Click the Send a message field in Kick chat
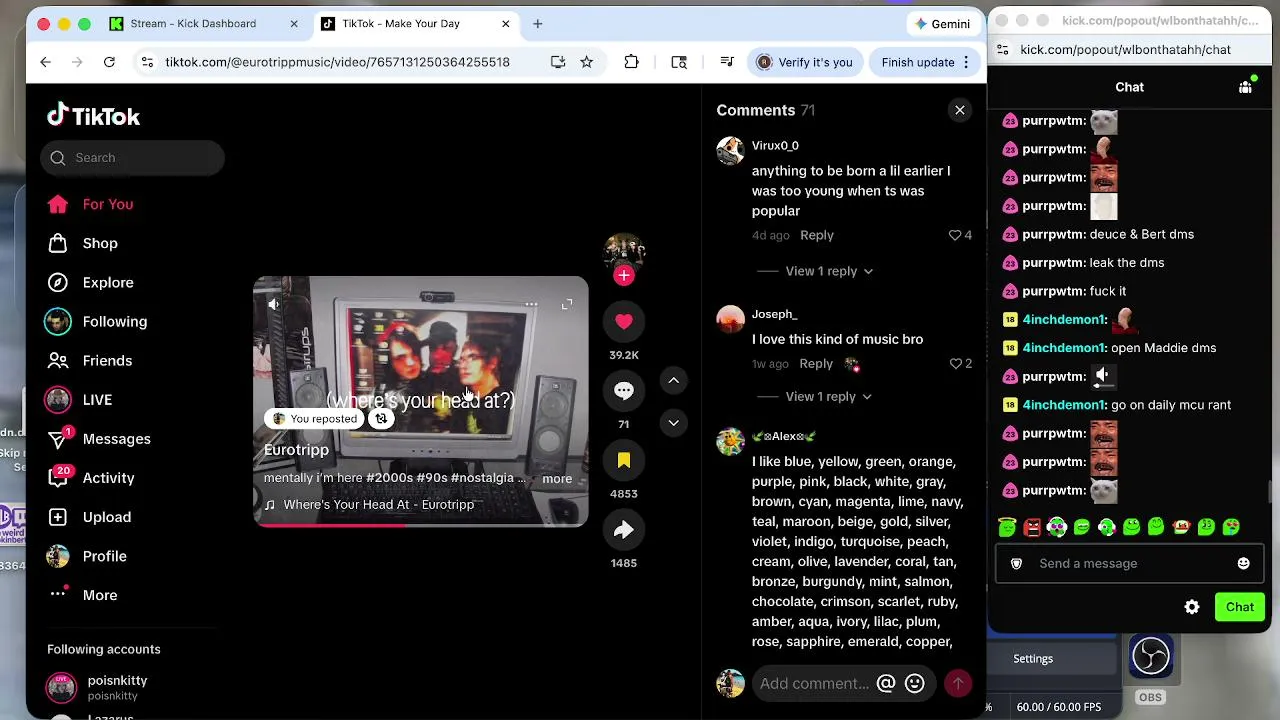This screenshot has width=1280, height=720. point(1130,563)
